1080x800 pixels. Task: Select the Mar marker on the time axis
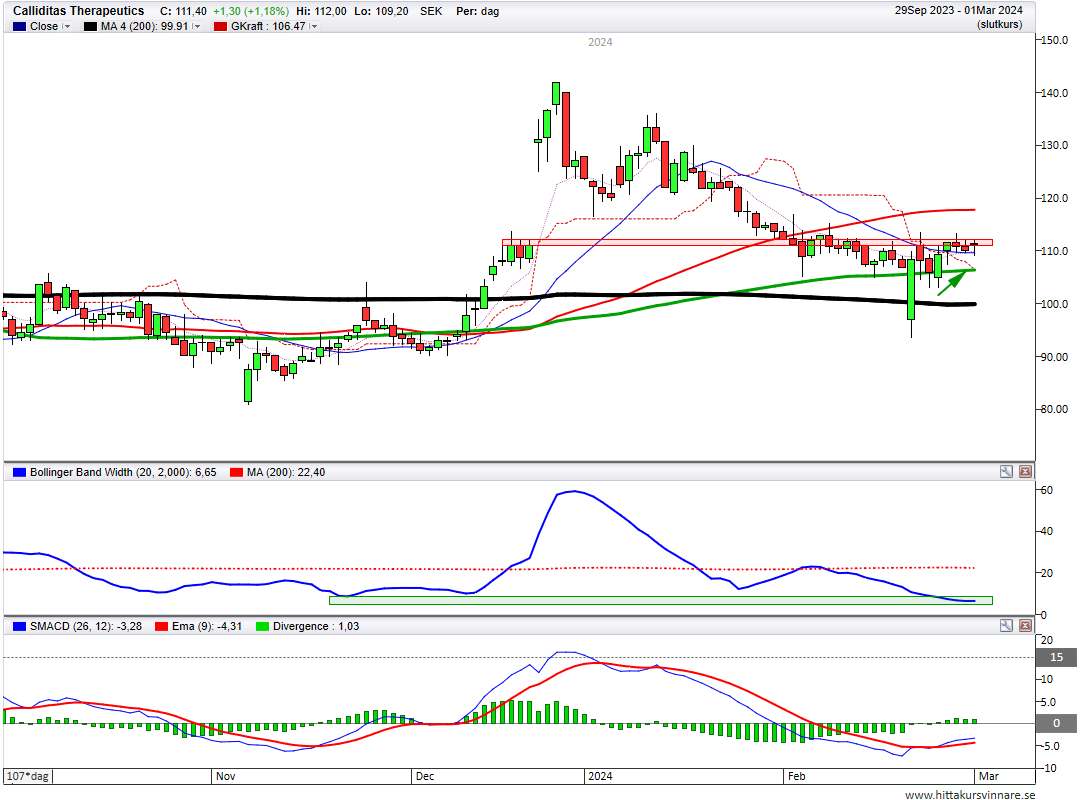pos(988,776)
